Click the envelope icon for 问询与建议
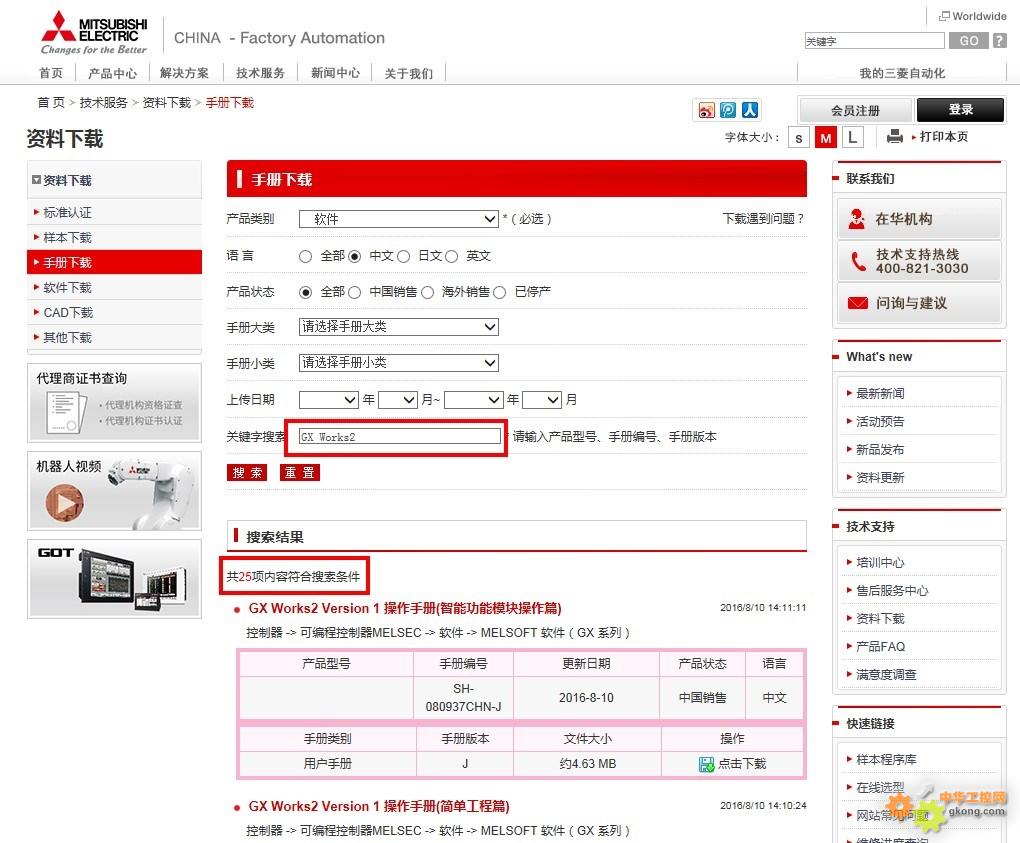This screenshot has width=1020, height=843. click(x=857, y=303)
